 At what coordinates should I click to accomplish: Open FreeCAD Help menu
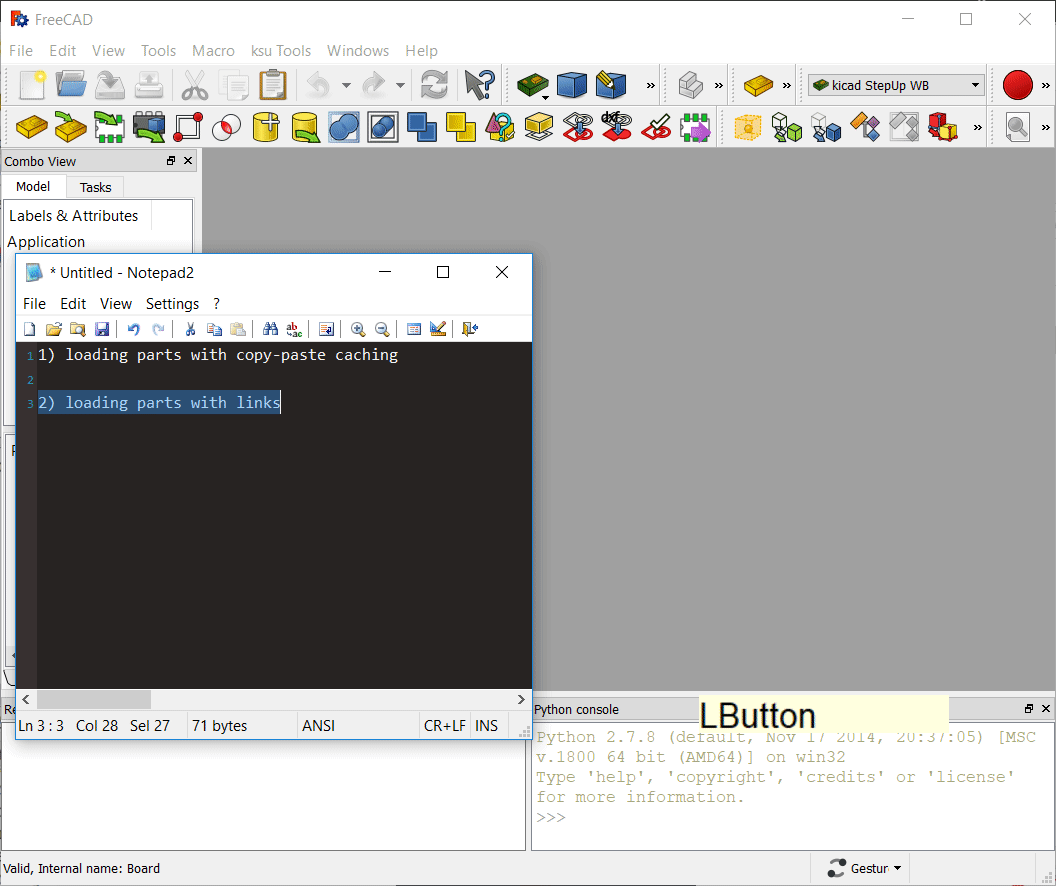(x=421, y=51)
